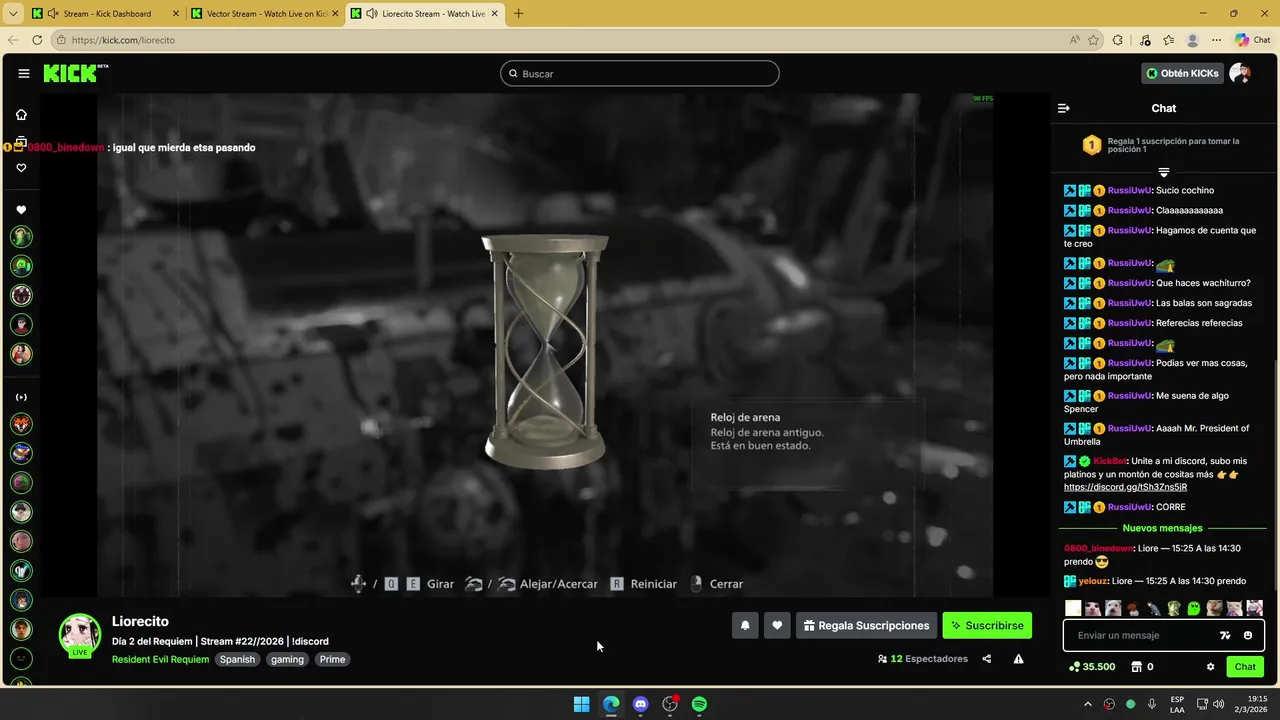Reload the page

(37, 40)
